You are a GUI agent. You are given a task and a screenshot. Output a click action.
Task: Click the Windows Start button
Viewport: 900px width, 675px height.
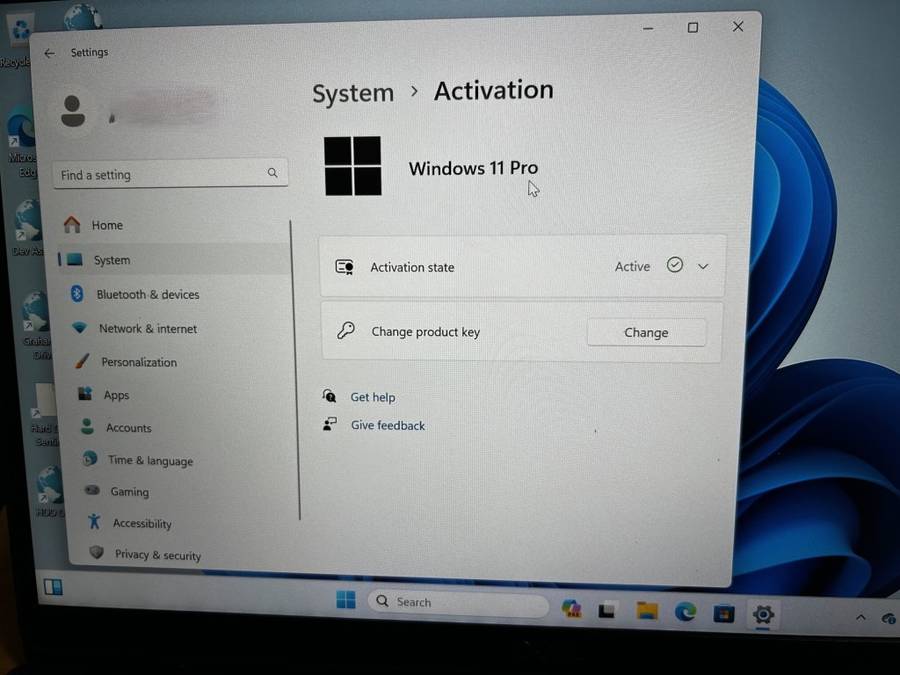pyautogui.click(x=346, y=600)
